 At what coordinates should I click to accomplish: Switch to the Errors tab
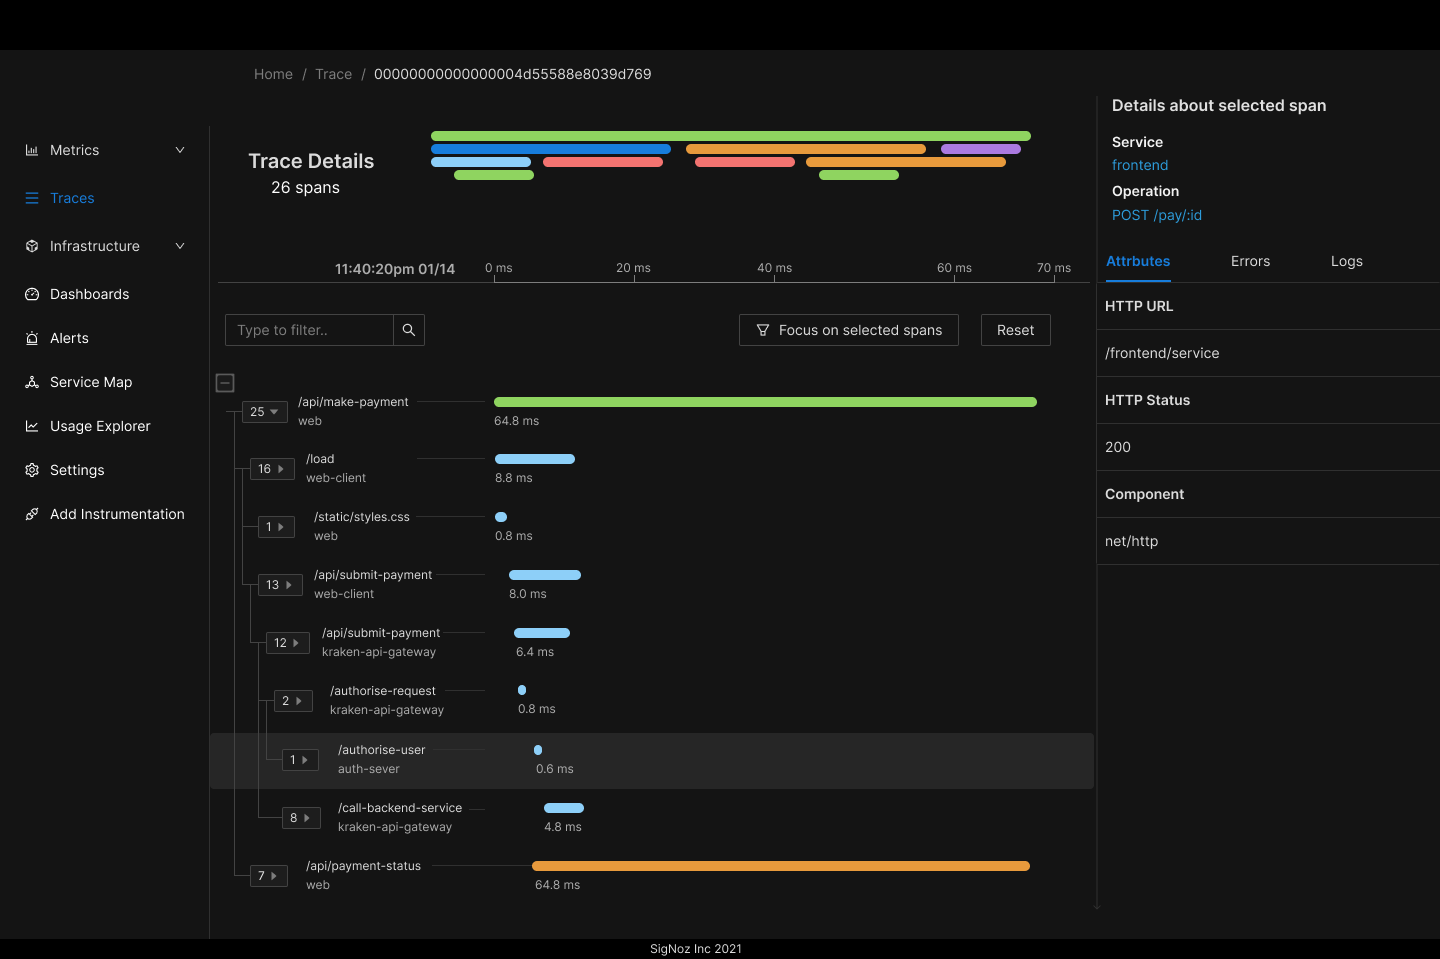[x=1250, y=261]
